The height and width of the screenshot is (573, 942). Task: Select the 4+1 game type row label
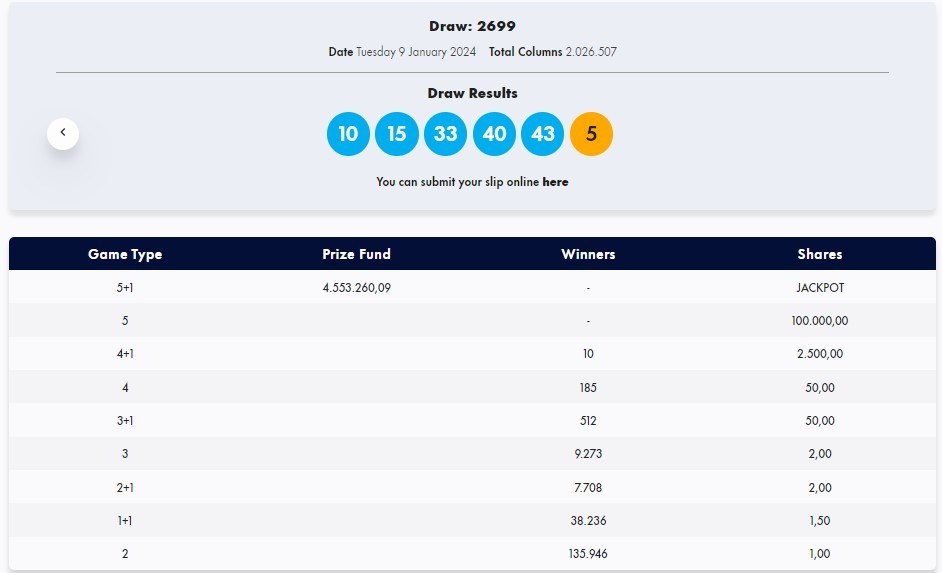pos(125,354)
